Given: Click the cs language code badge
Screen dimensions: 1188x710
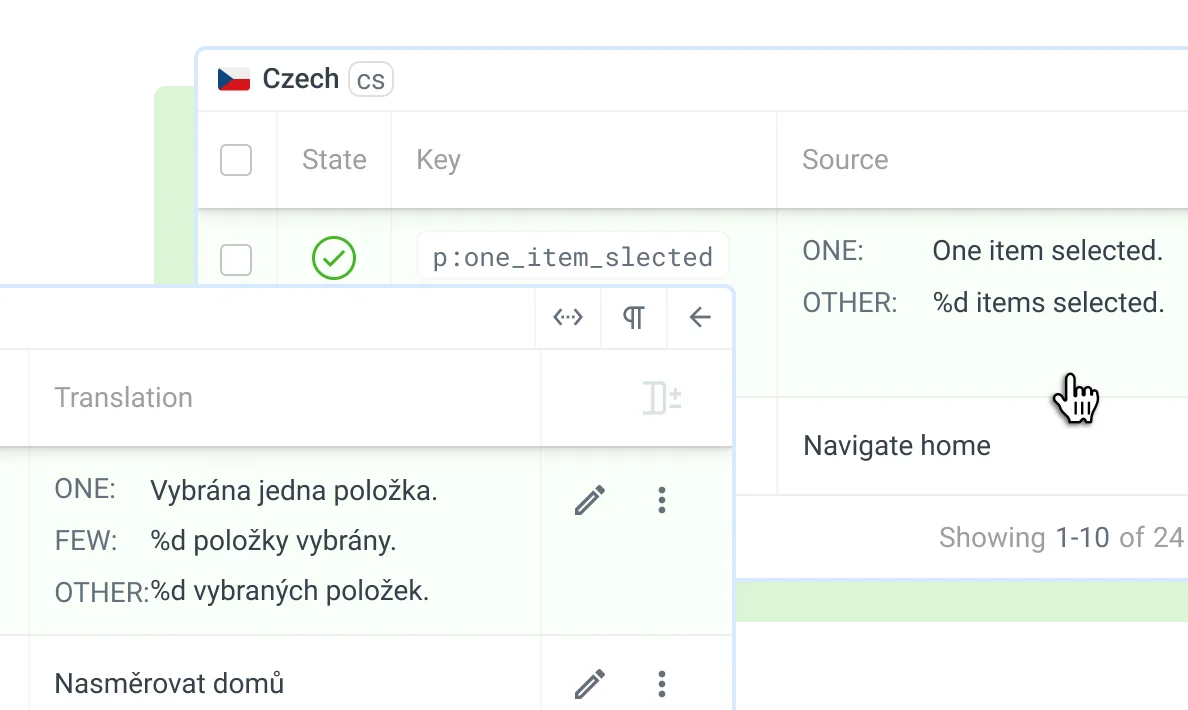Looking at the screenshot, I should 371,80.
